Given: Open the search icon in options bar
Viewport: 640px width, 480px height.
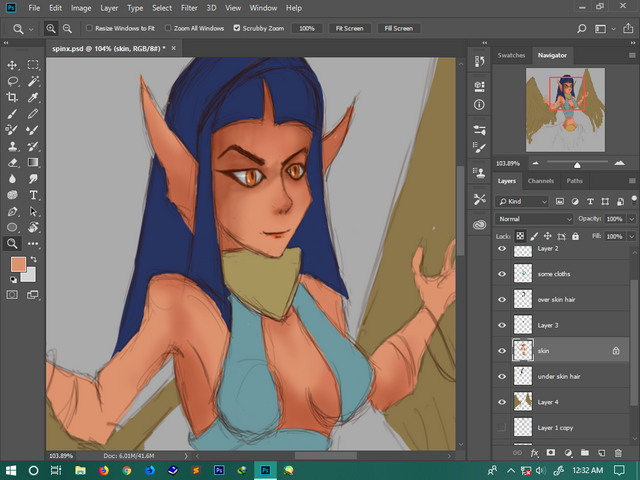Looking at the screenshot, I should click(581, 29).
